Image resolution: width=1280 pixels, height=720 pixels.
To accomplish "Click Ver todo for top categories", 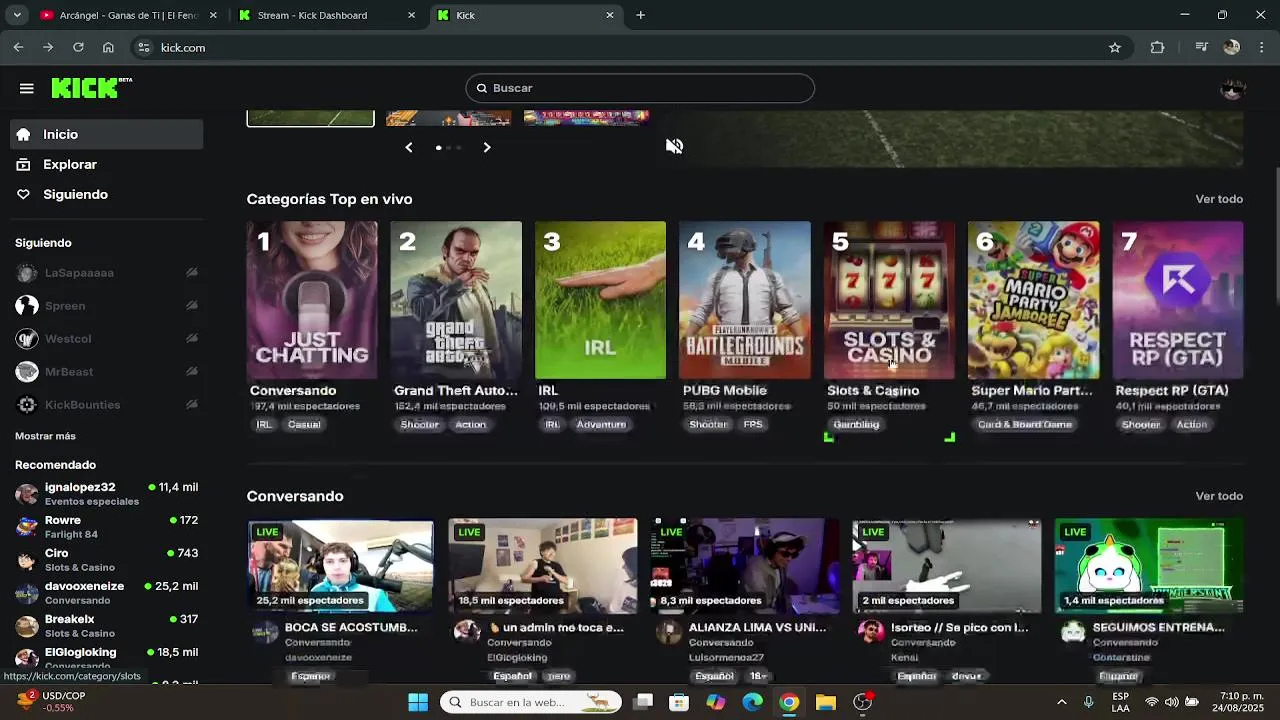I will 1219,199.
